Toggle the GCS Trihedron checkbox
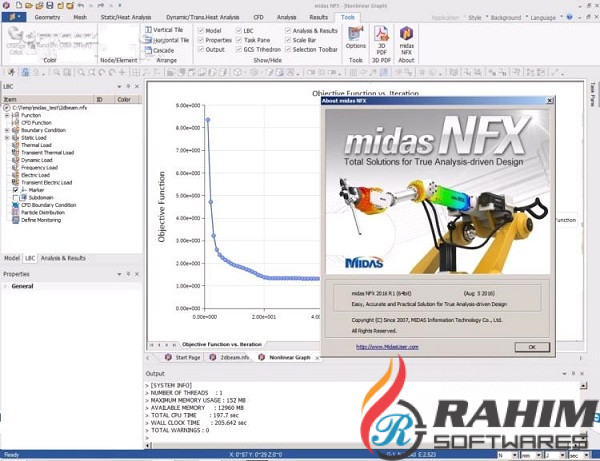The width and height of the screenshot is (600, 461). 239,49
